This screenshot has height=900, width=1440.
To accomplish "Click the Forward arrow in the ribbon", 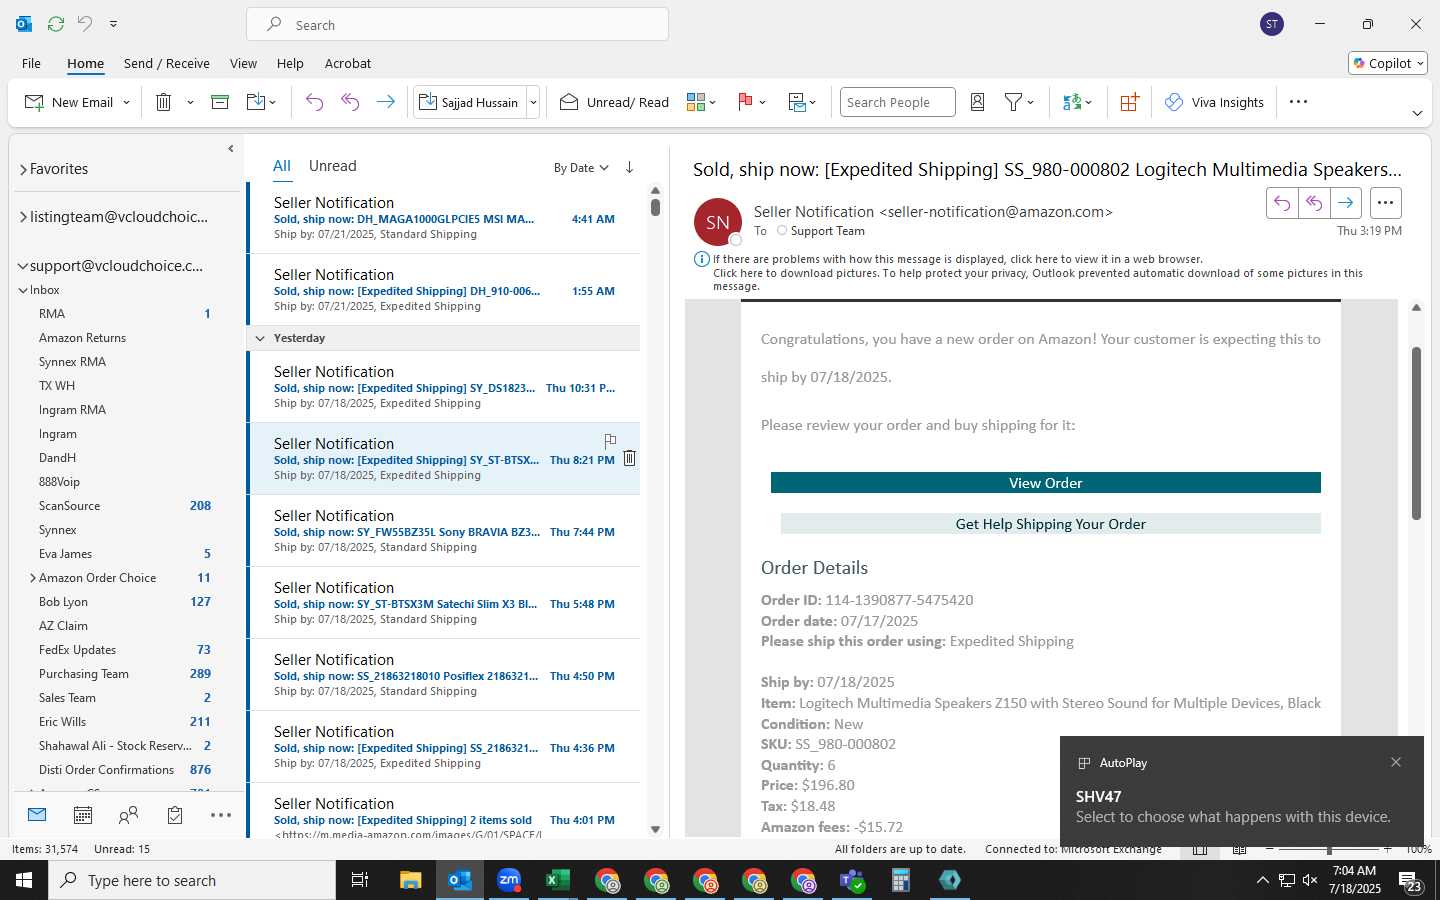I will (385, 102).
